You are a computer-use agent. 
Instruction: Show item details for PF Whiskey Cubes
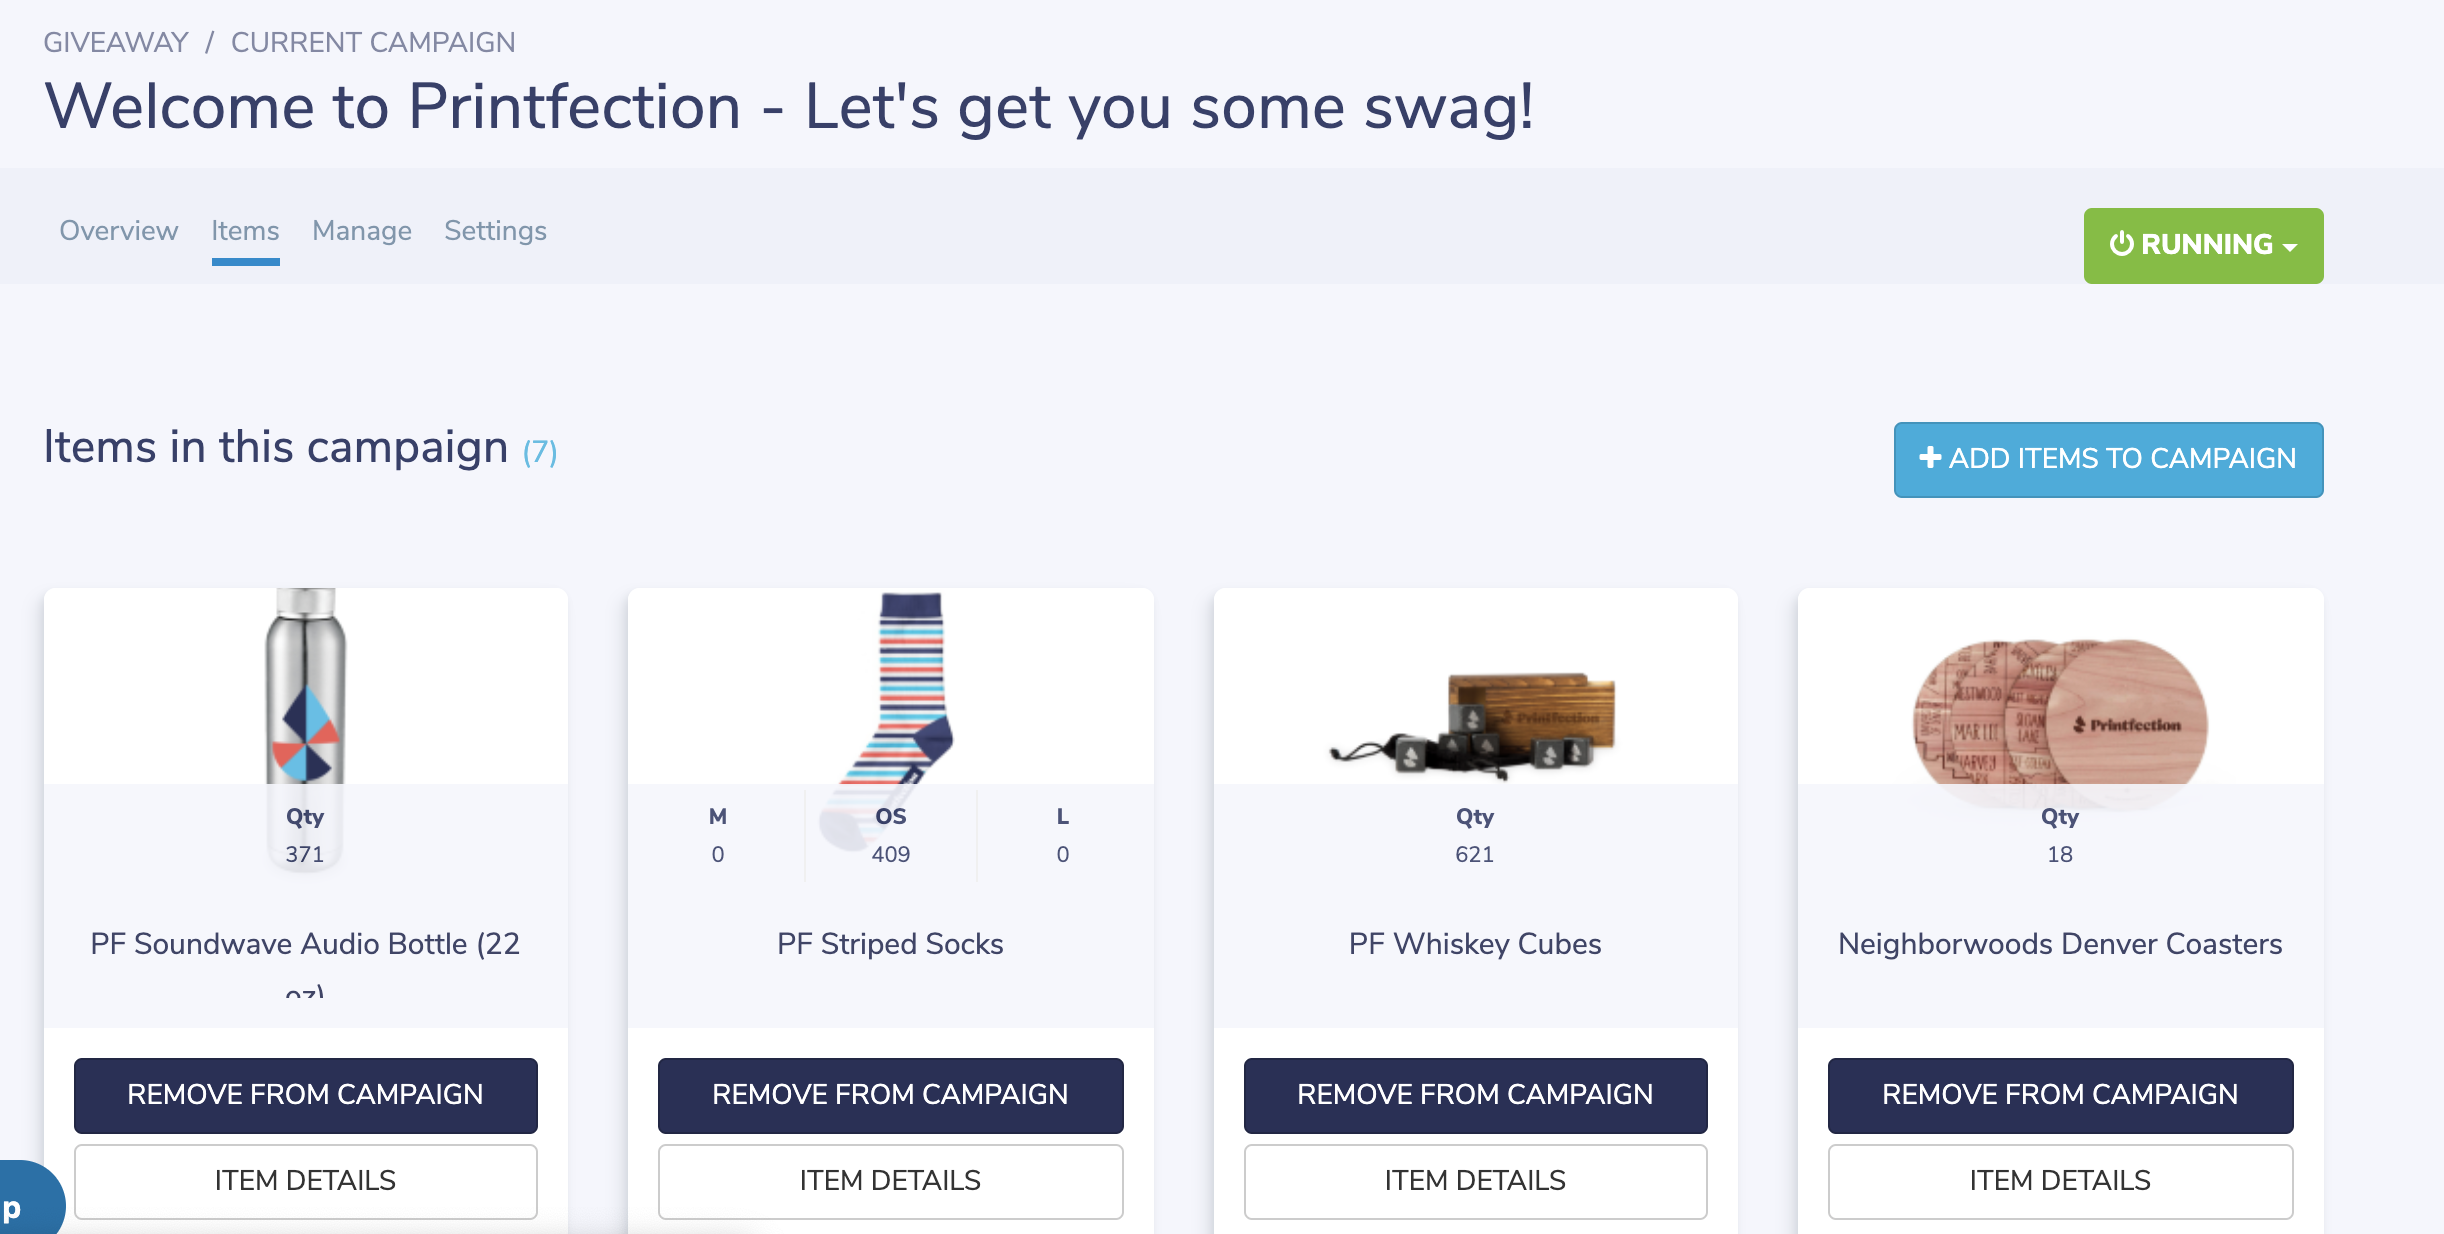(1475, 1181)
